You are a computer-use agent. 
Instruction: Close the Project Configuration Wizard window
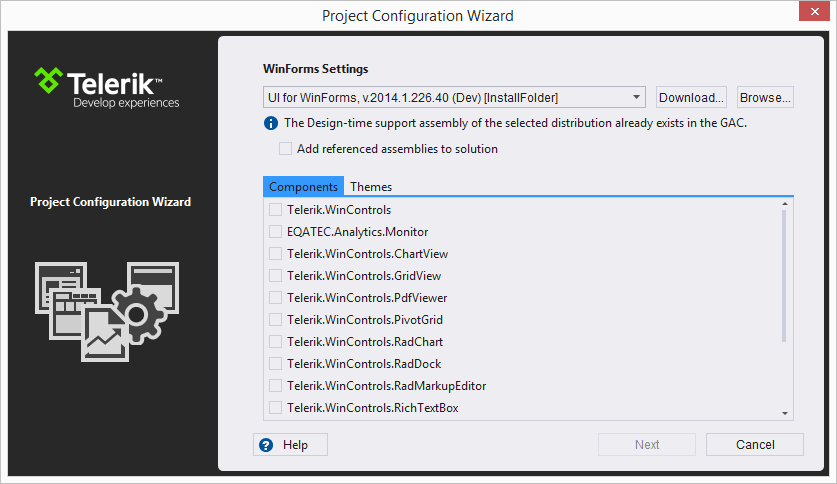click(x=814, y=11)
